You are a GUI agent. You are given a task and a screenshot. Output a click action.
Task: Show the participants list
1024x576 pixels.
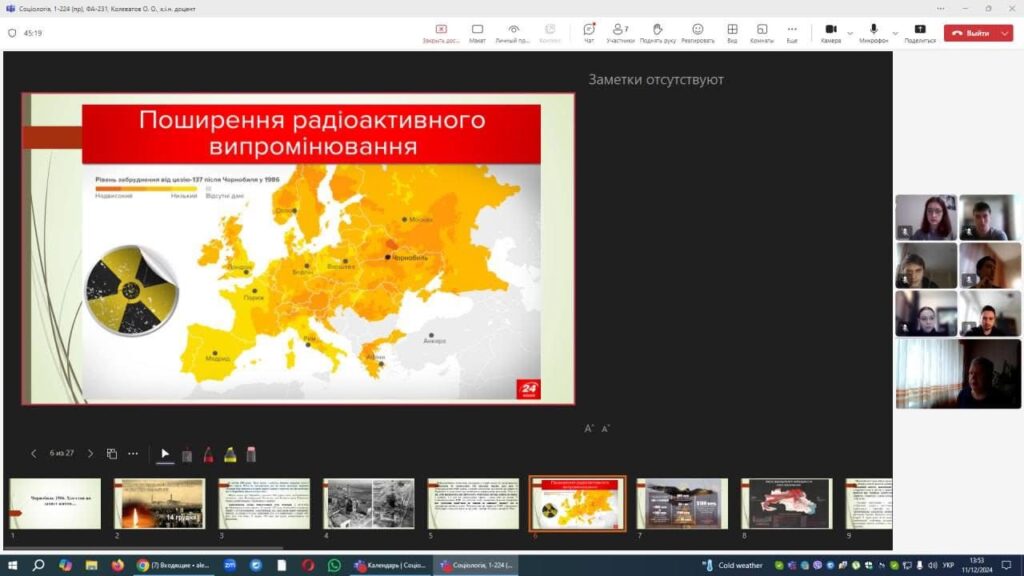(x=620, y=33)
